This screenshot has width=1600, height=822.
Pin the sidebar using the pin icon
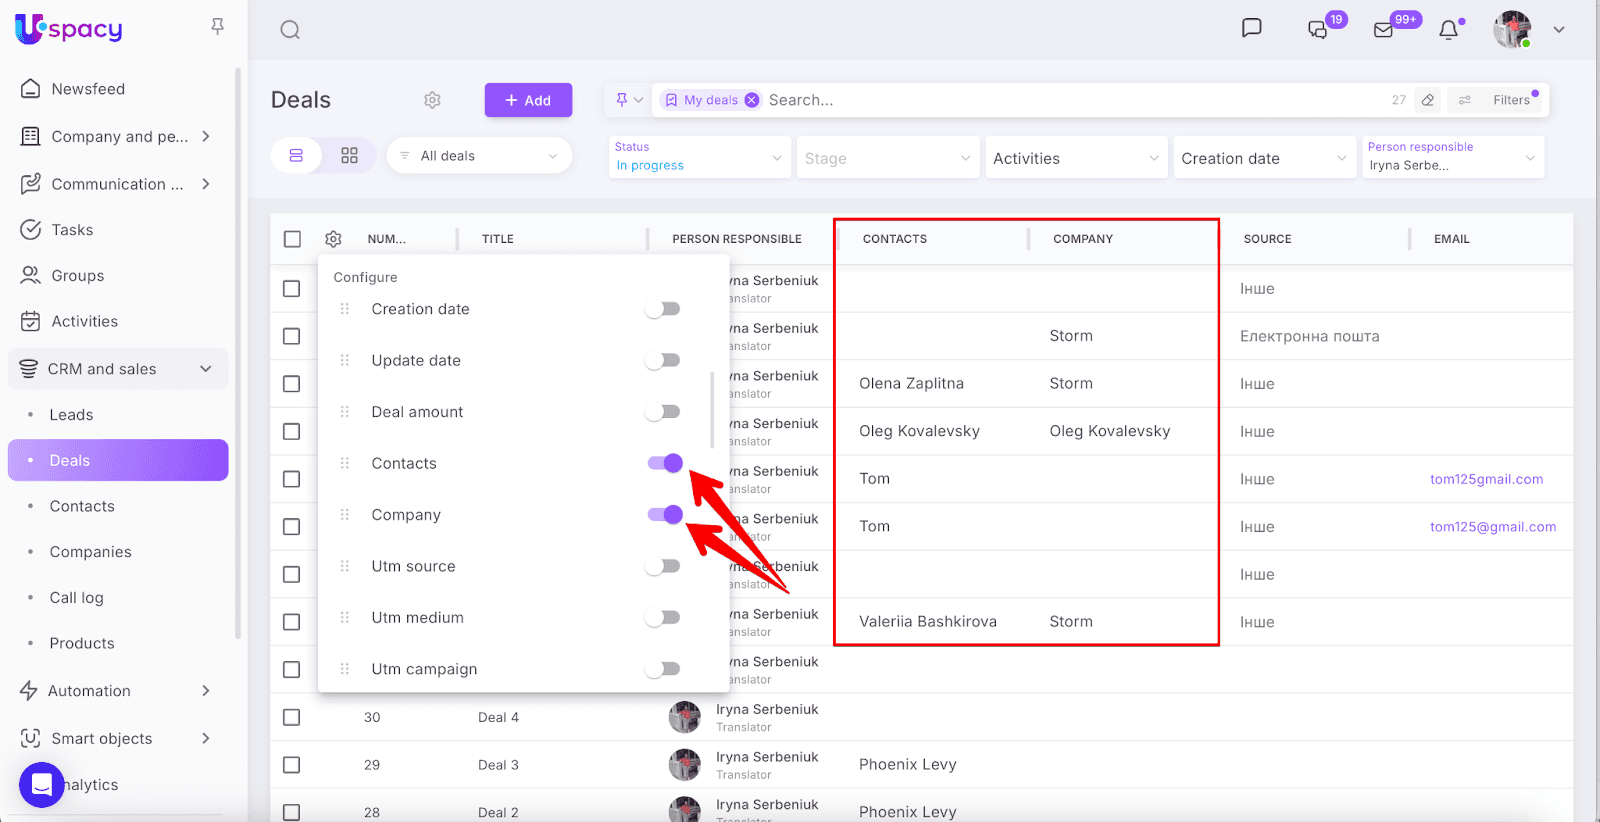(x=217, y=27)
